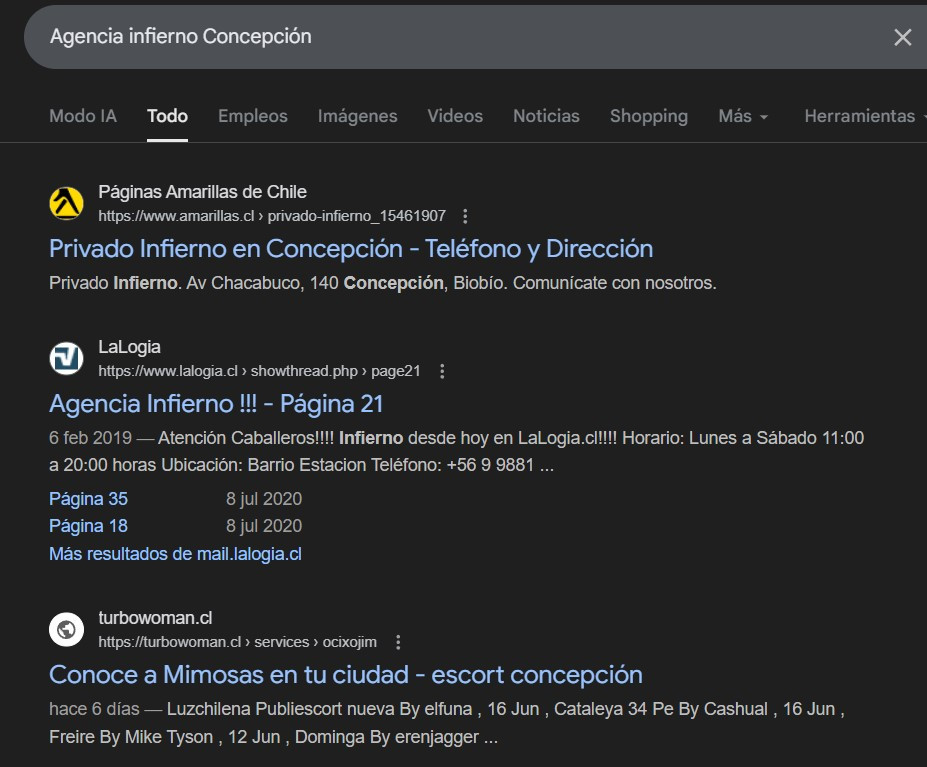The image size is (927, 767).
Task: Click the turbowoman.cl globe favicon
Action: [x=66, y=629]
